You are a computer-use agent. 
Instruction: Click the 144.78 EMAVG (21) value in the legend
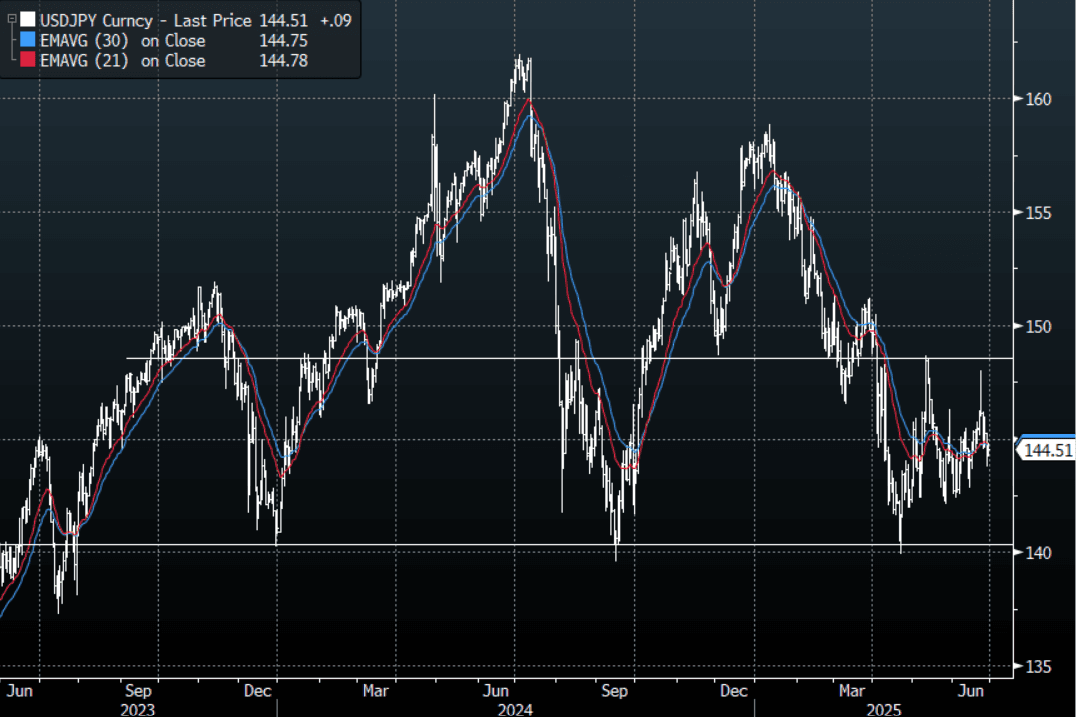[281, 61]
